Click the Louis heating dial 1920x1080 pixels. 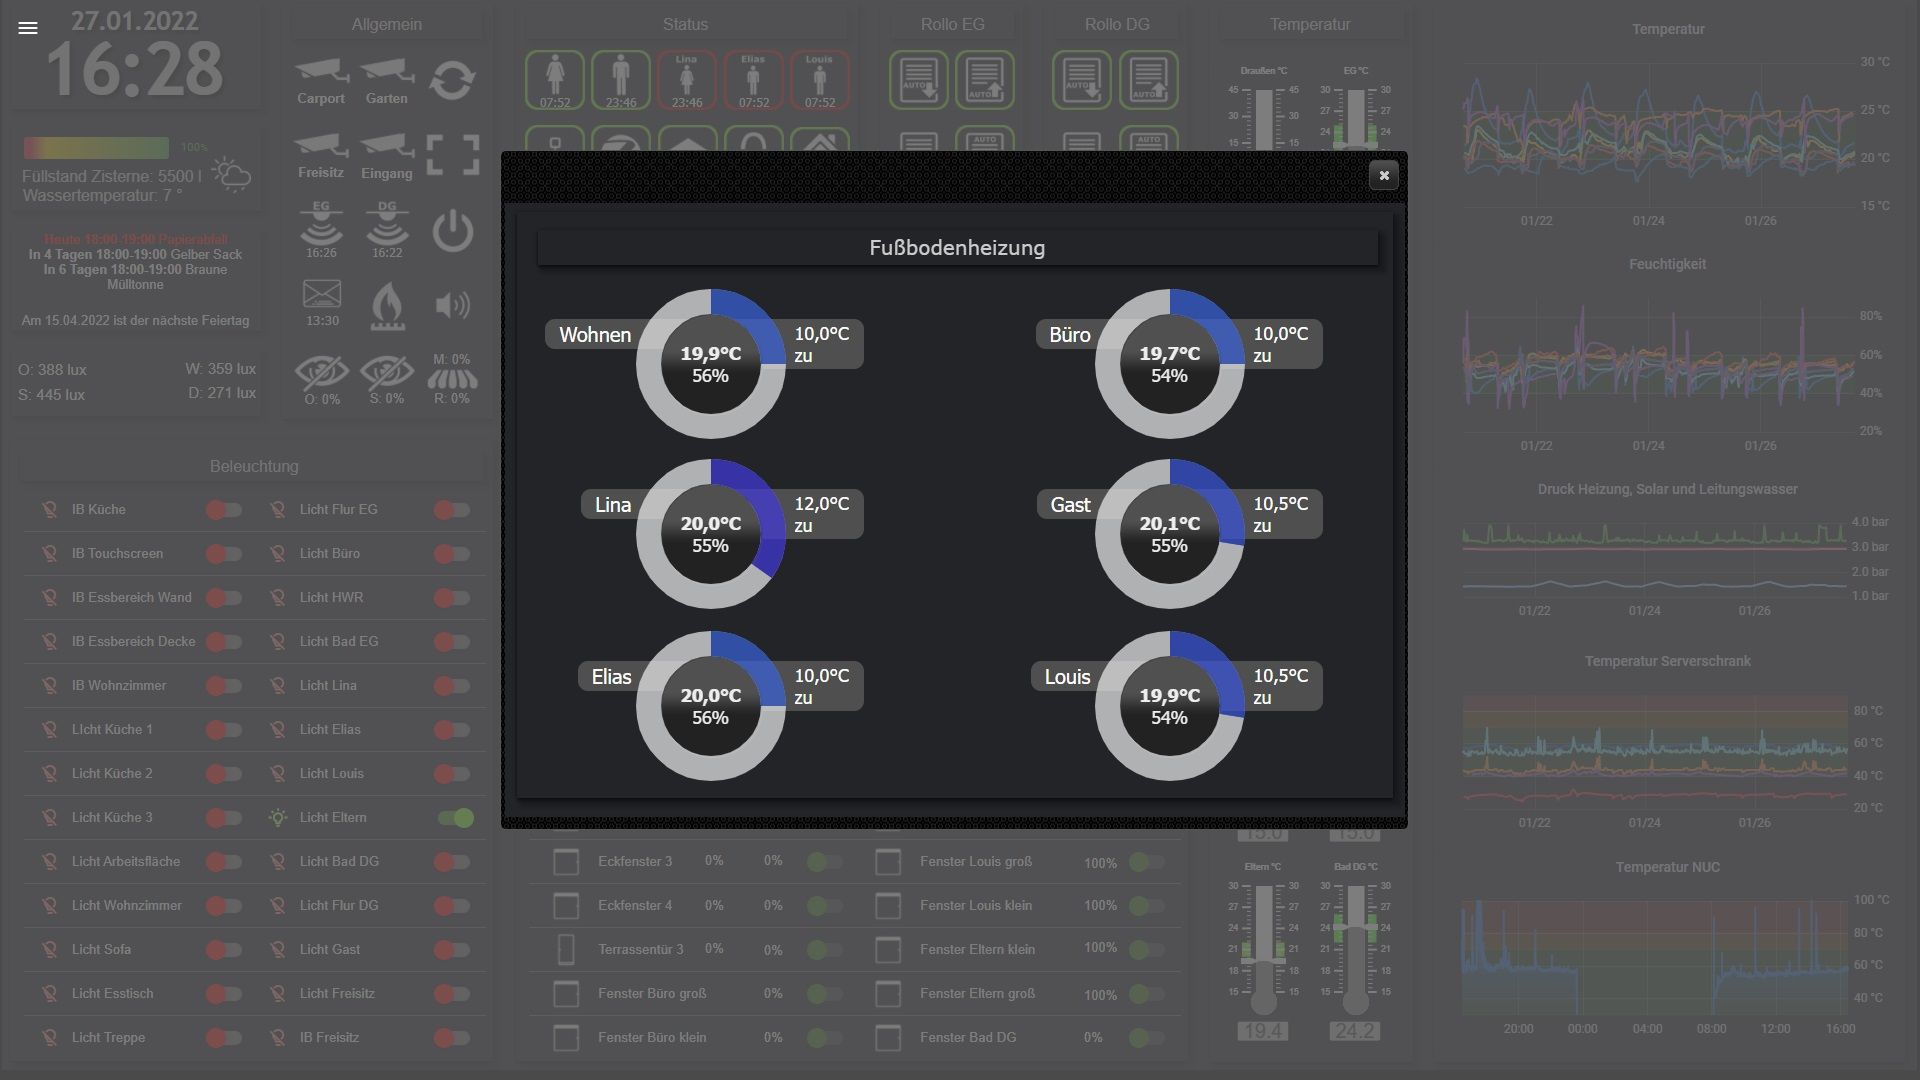(x=1170, y=706)
